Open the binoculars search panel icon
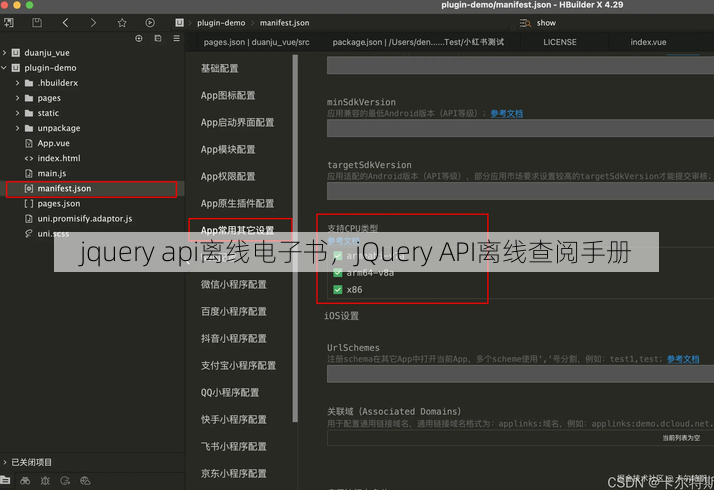The width and height of the screenshot is (714, 490). pyautogui.click(x=25, y=480)
